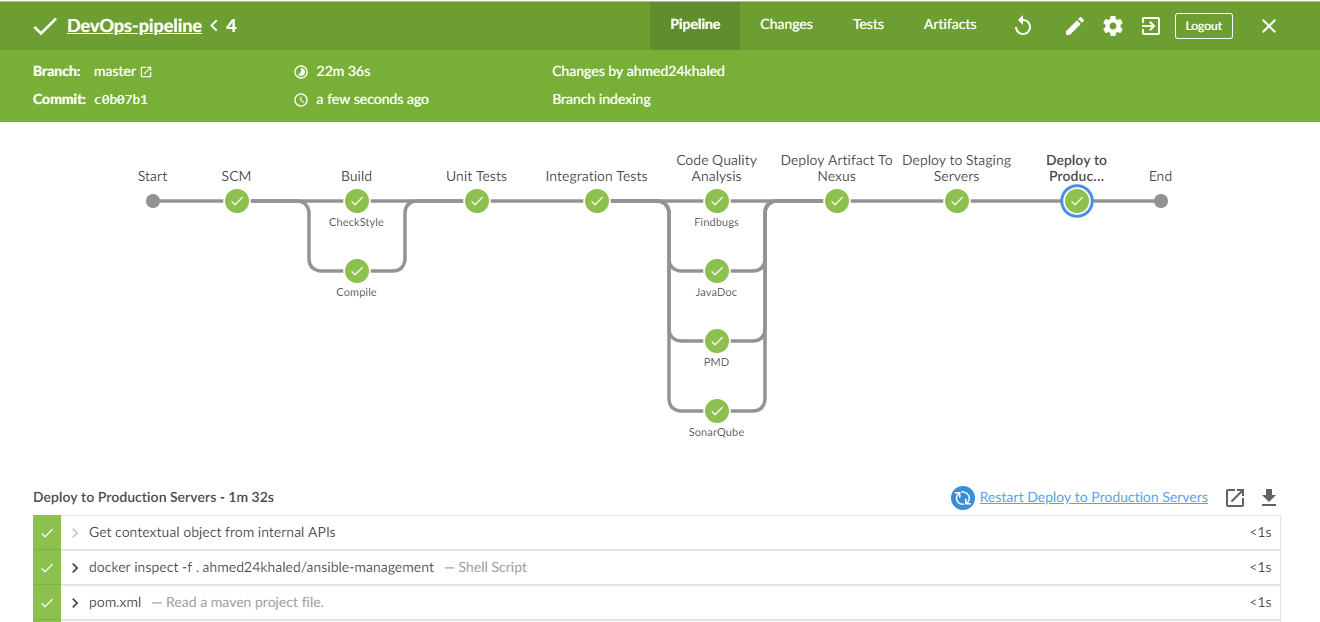Viewport: 1320px width, 622px height.
Task: Open the DevOps-pipeline title link
Action: click(x=134, y=26)
